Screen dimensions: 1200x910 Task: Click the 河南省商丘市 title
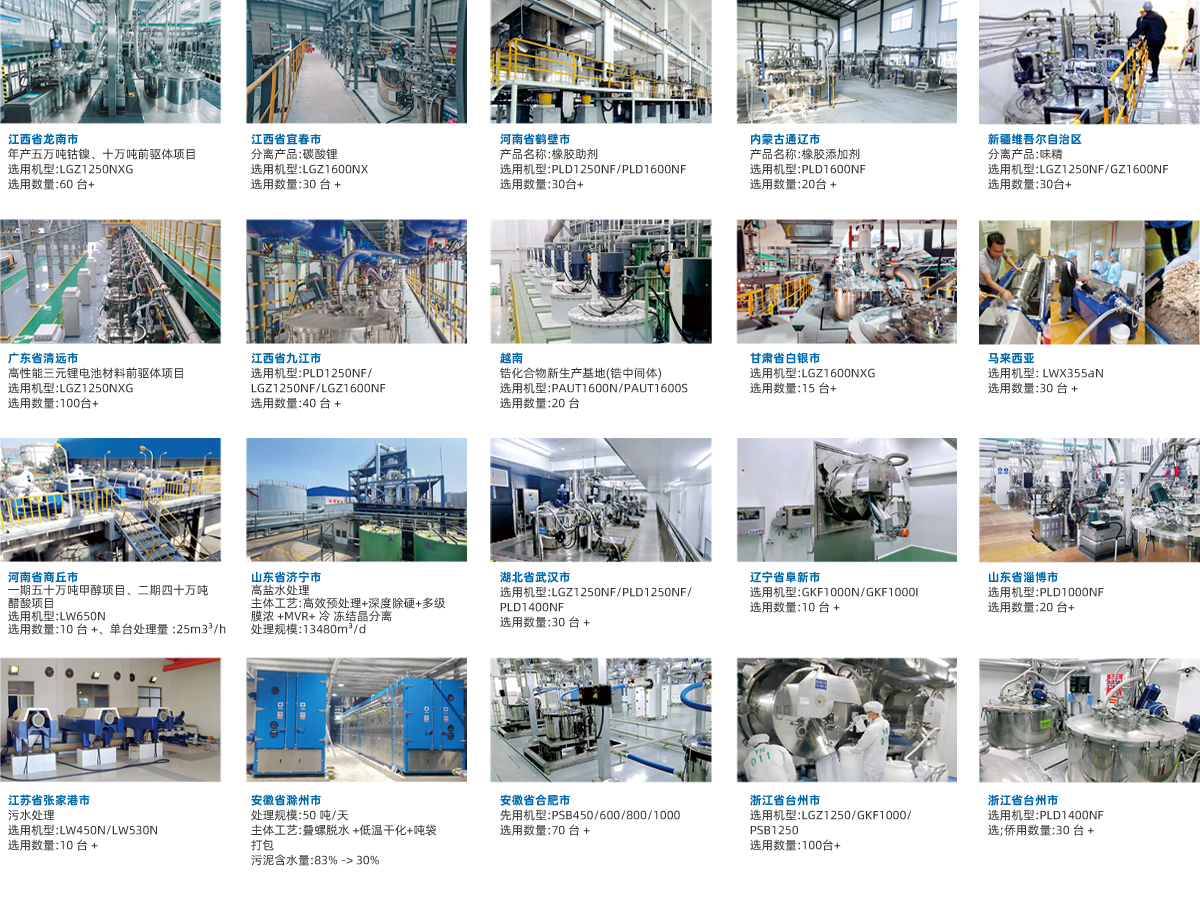point(43,577)
